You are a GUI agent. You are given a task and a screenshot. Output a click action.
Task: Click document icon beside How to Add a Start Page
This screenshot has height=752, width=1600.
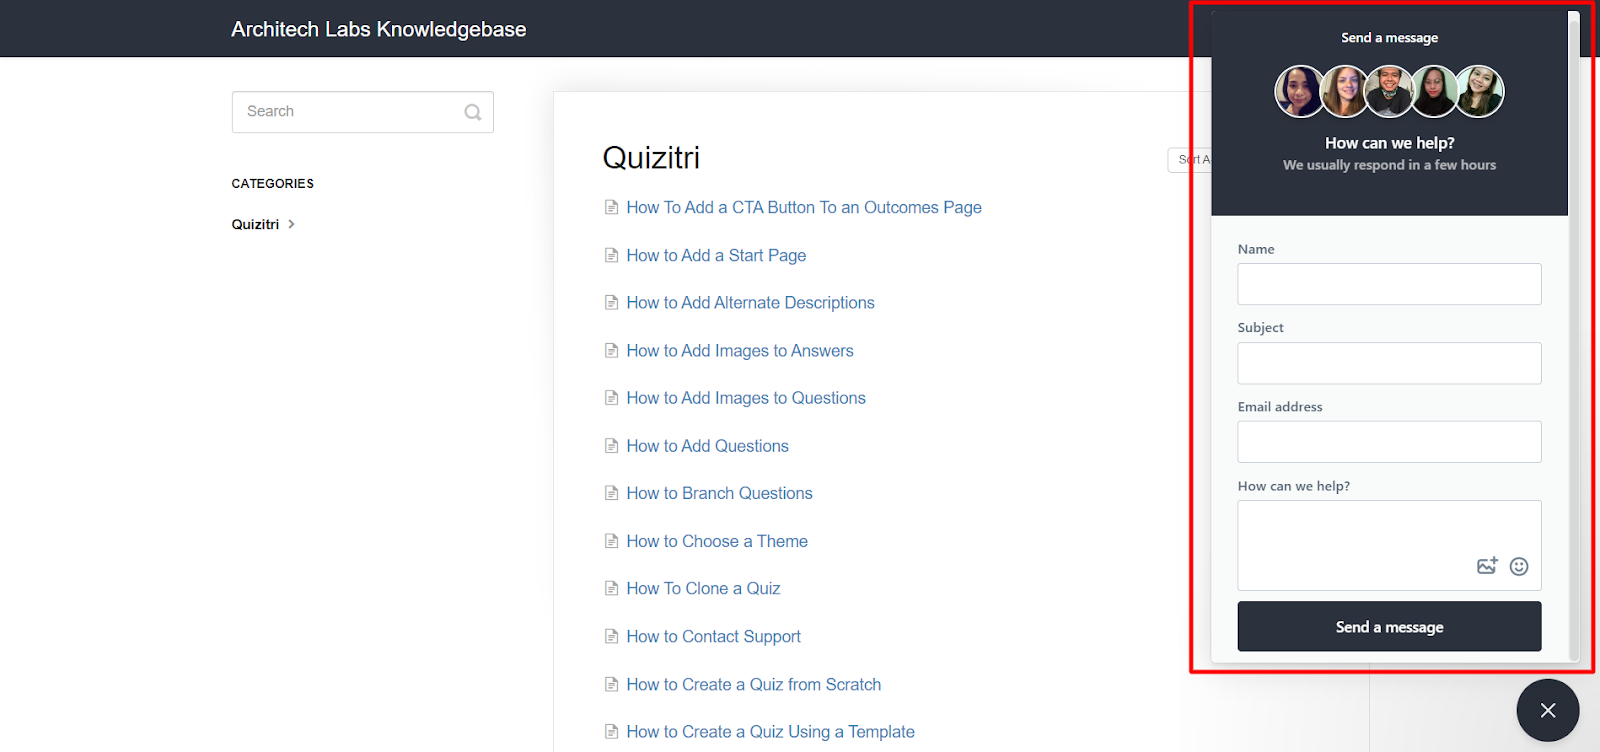tap(611, 255)
